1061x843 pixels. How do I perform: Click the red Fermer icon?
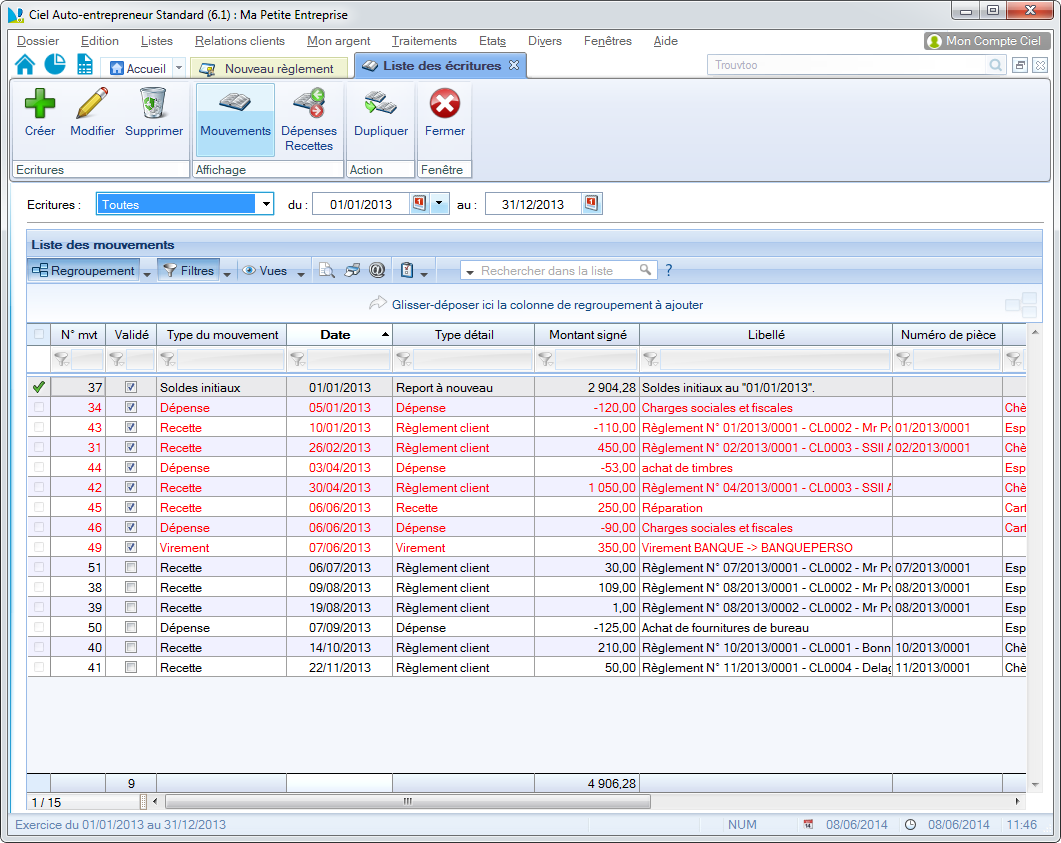(444, 104)
